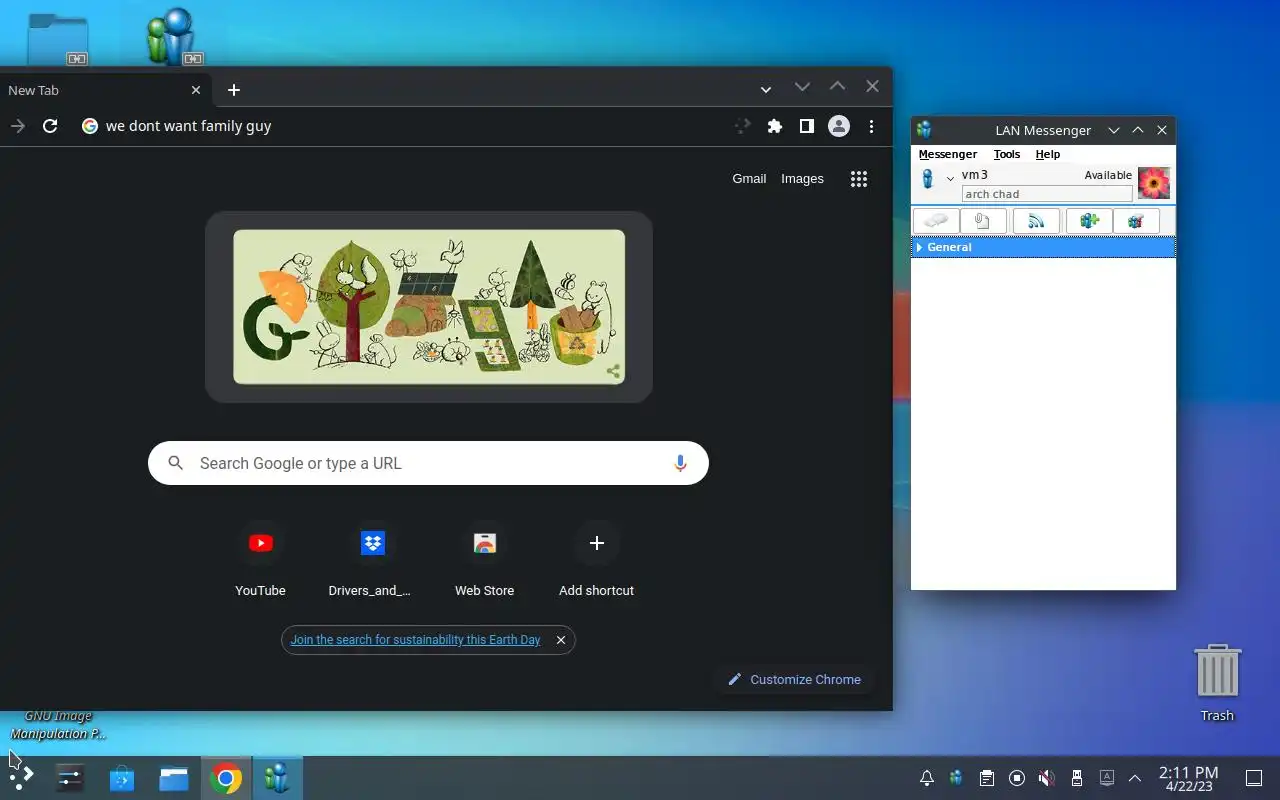
Task: Click the forward navigation arrow in Chrome
Action: [x=17, y=126]
